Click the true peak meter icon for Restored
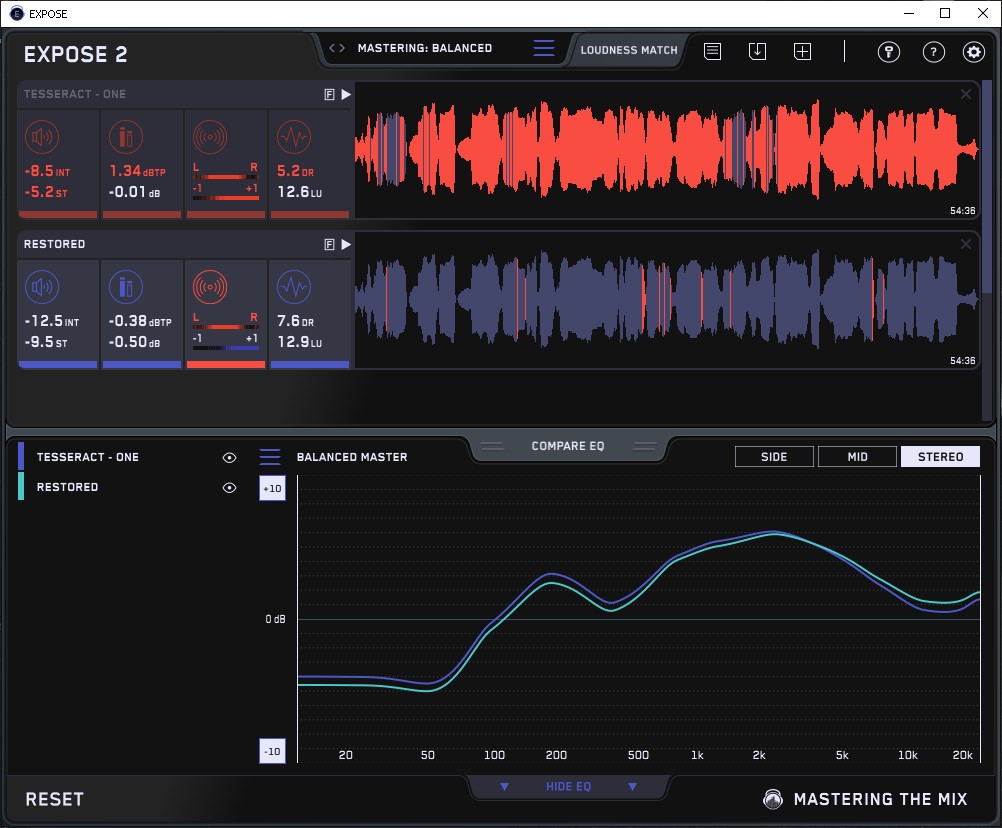 (x=127, y=288)
